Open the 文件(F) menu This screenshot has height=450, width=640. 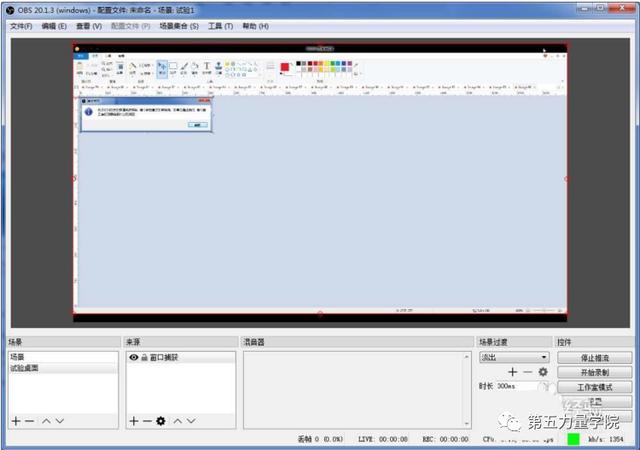[21, 26]
